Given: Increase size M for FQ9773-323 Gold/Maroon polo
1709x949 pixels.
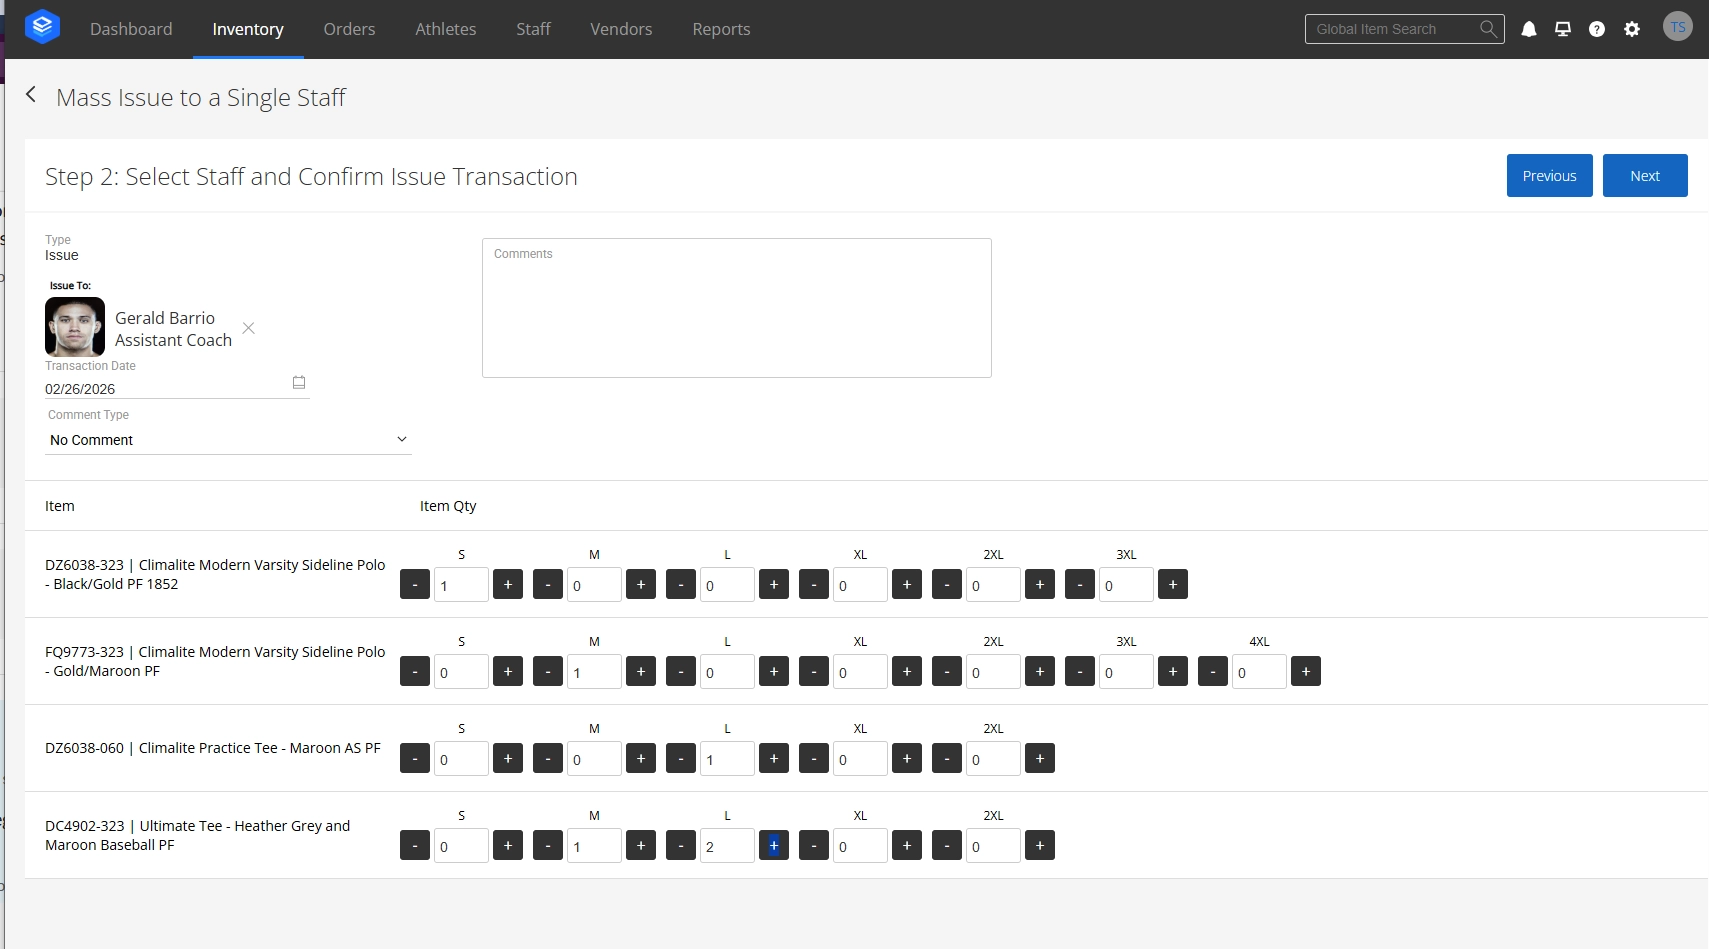Looking at the screenshot, I should coord(641,671).
